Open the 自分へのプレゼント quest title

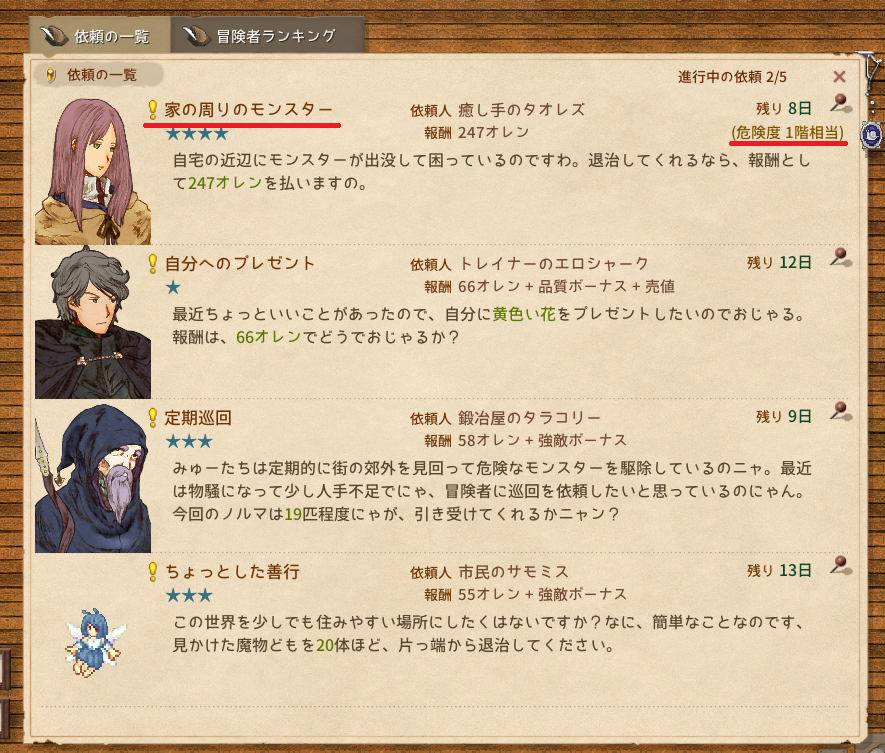pyautogui.click(x=239, y=264)
